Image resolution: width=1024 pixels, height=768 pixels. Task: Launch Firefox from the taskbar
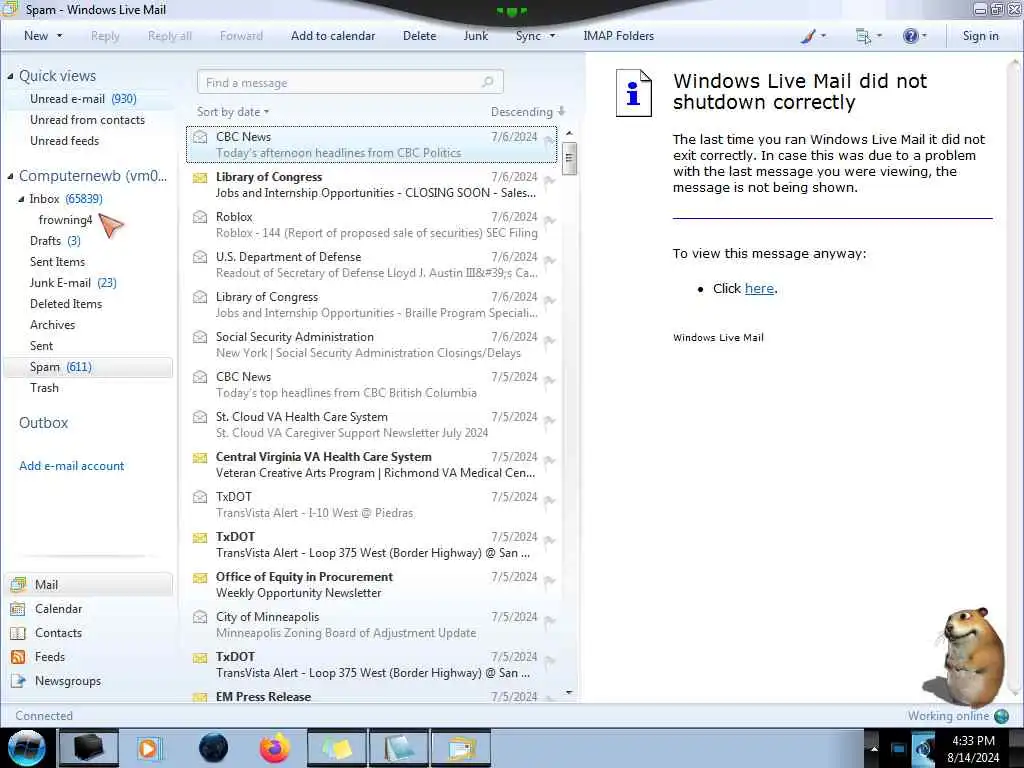(275, 748)
